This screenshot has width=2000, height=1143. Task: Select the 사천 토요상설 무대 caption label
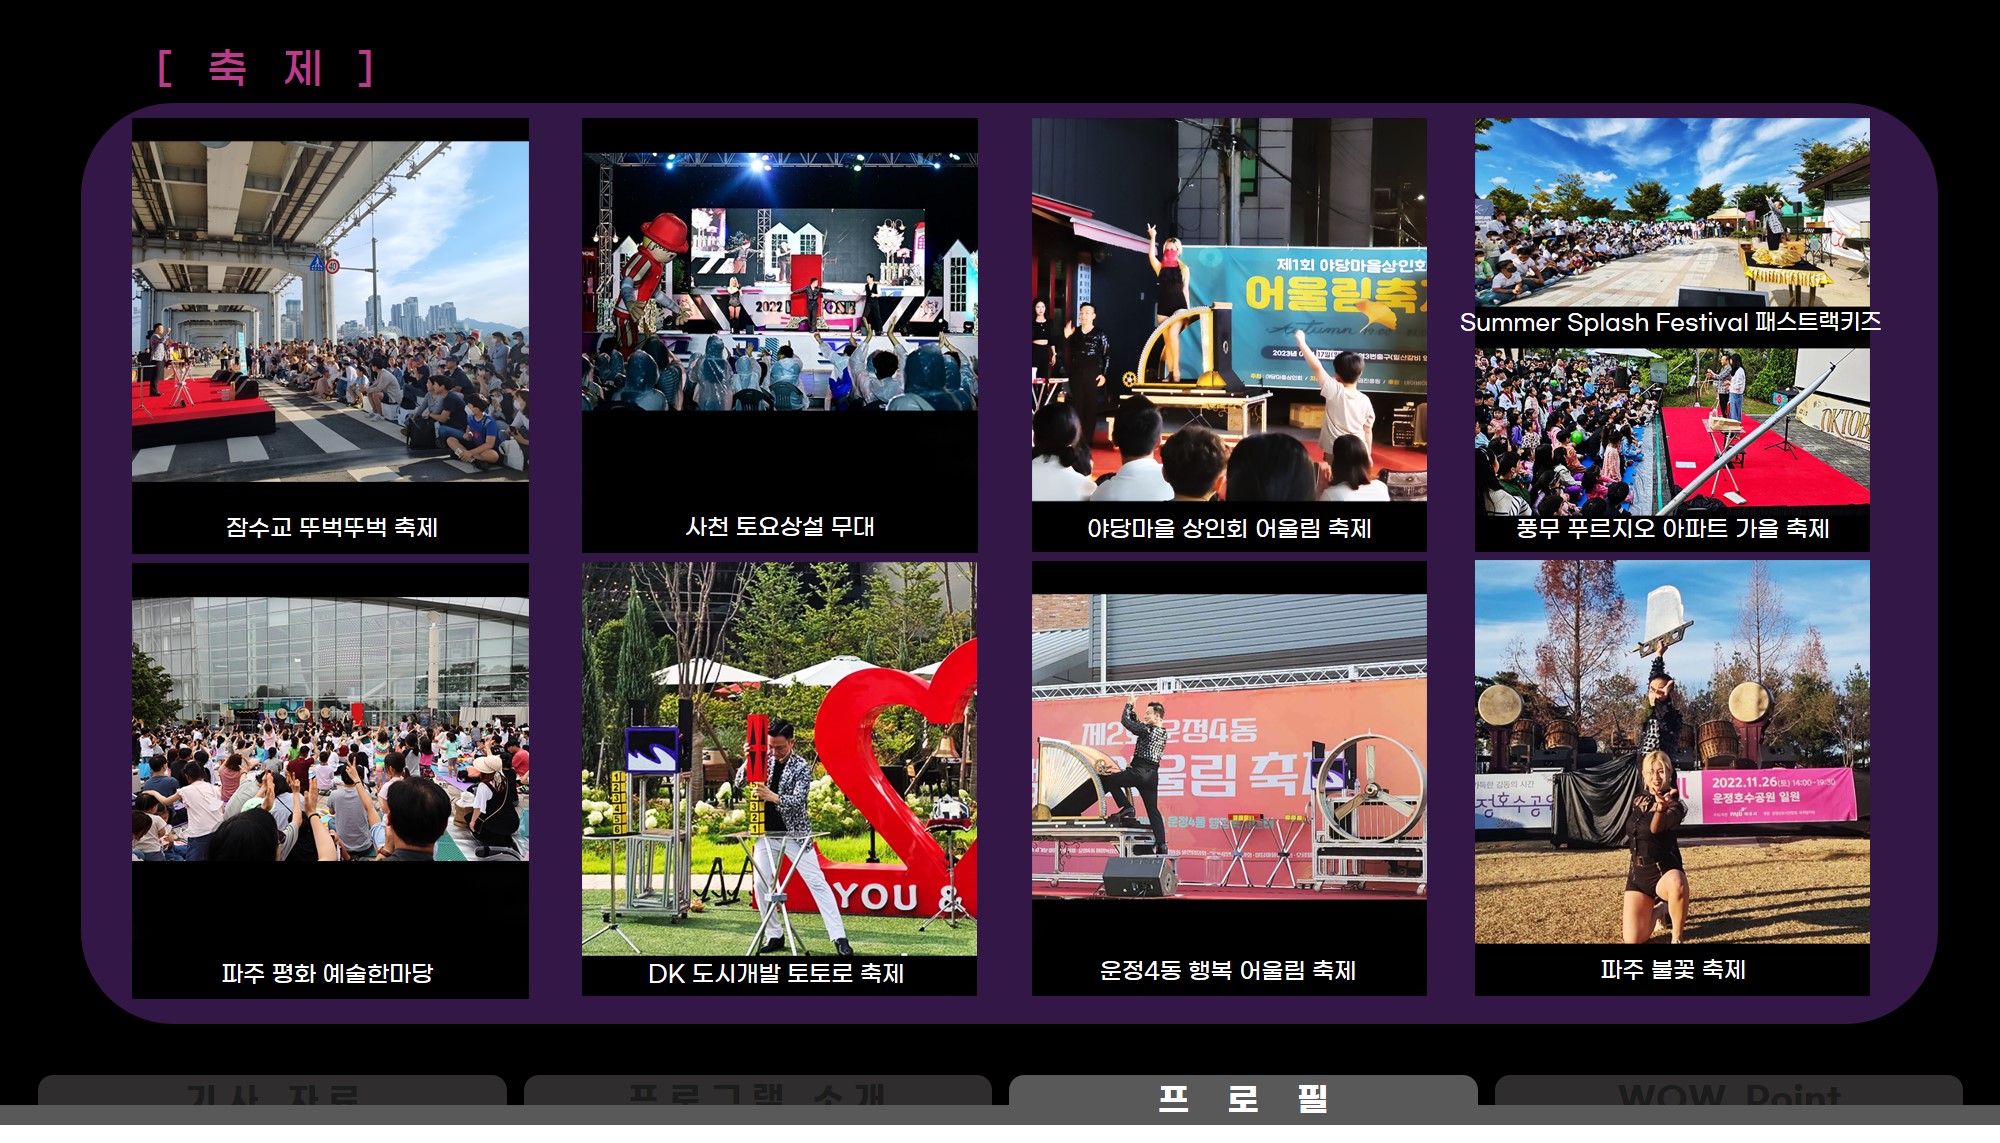pyautogui.click(x=779, y=526)
